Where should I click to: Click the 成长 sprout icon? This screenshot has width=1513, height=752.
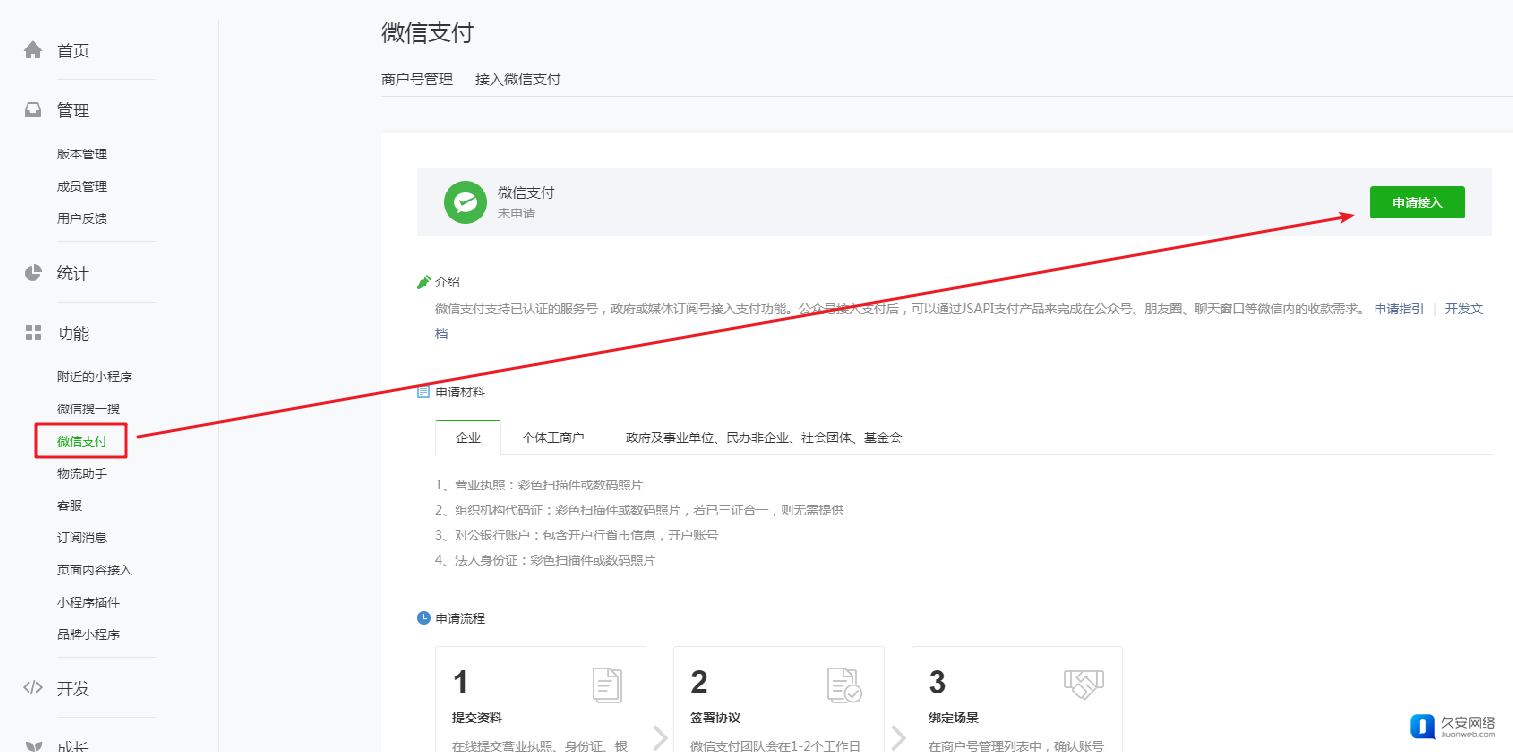pos(33,745)
